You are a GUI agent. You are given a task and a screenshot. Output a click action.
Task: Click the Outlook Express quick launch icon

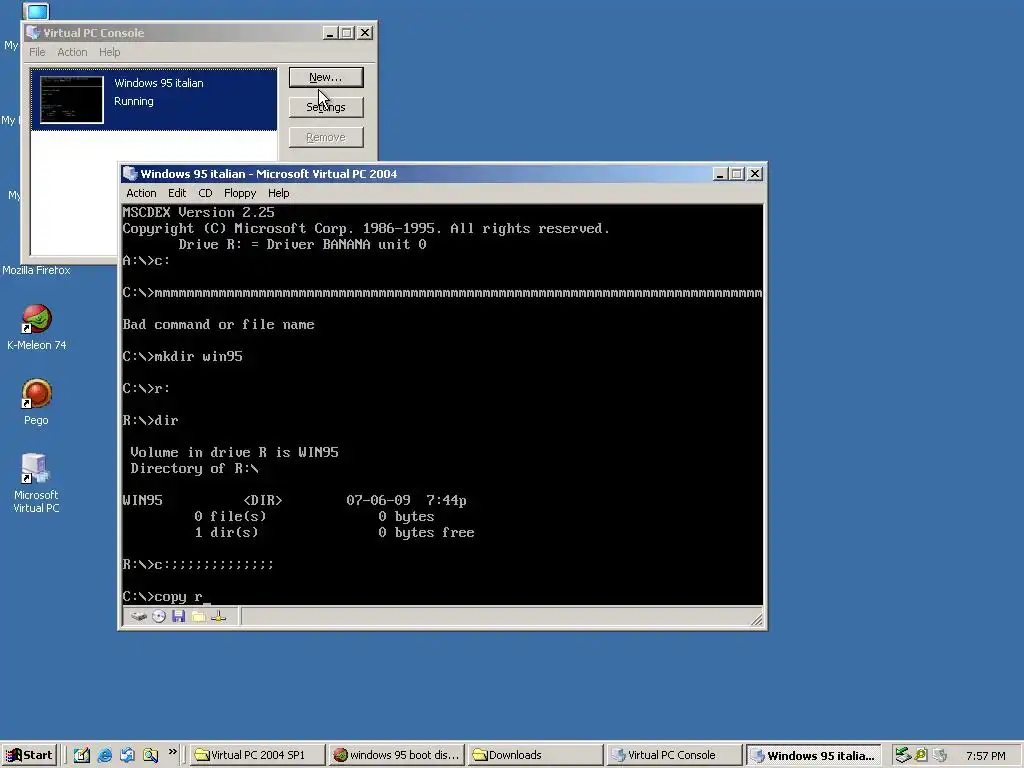point(127,755)
